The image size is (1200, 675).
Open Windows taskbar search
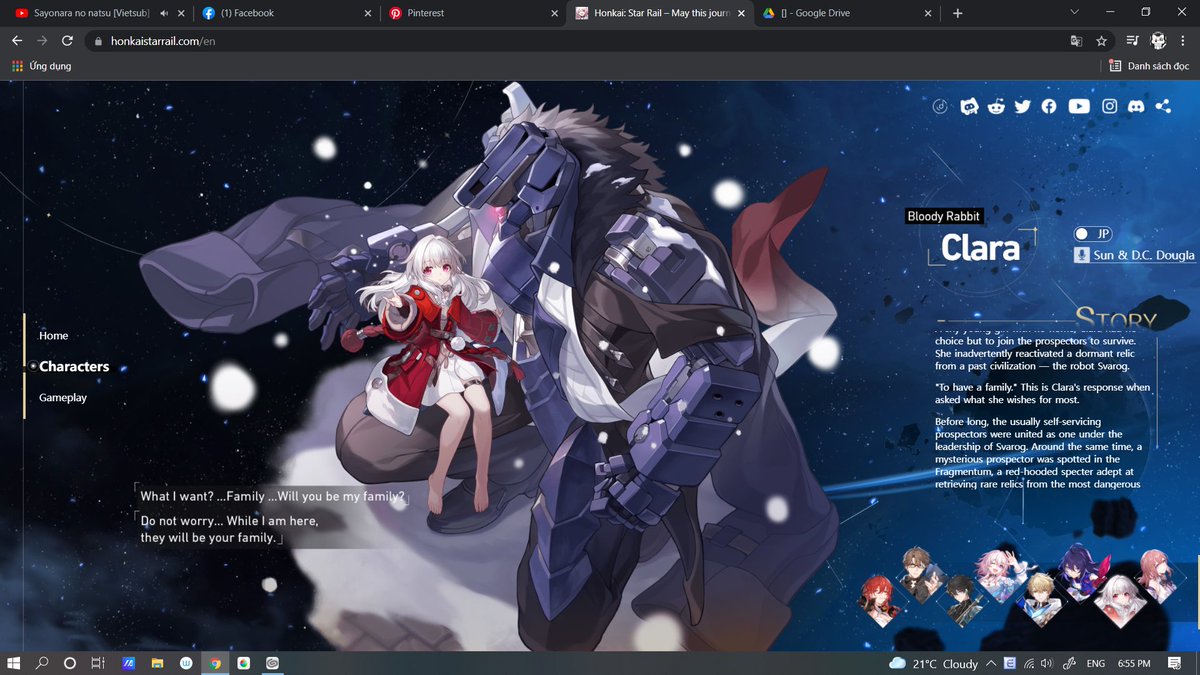pyautogui.click(x=42, y=663)
